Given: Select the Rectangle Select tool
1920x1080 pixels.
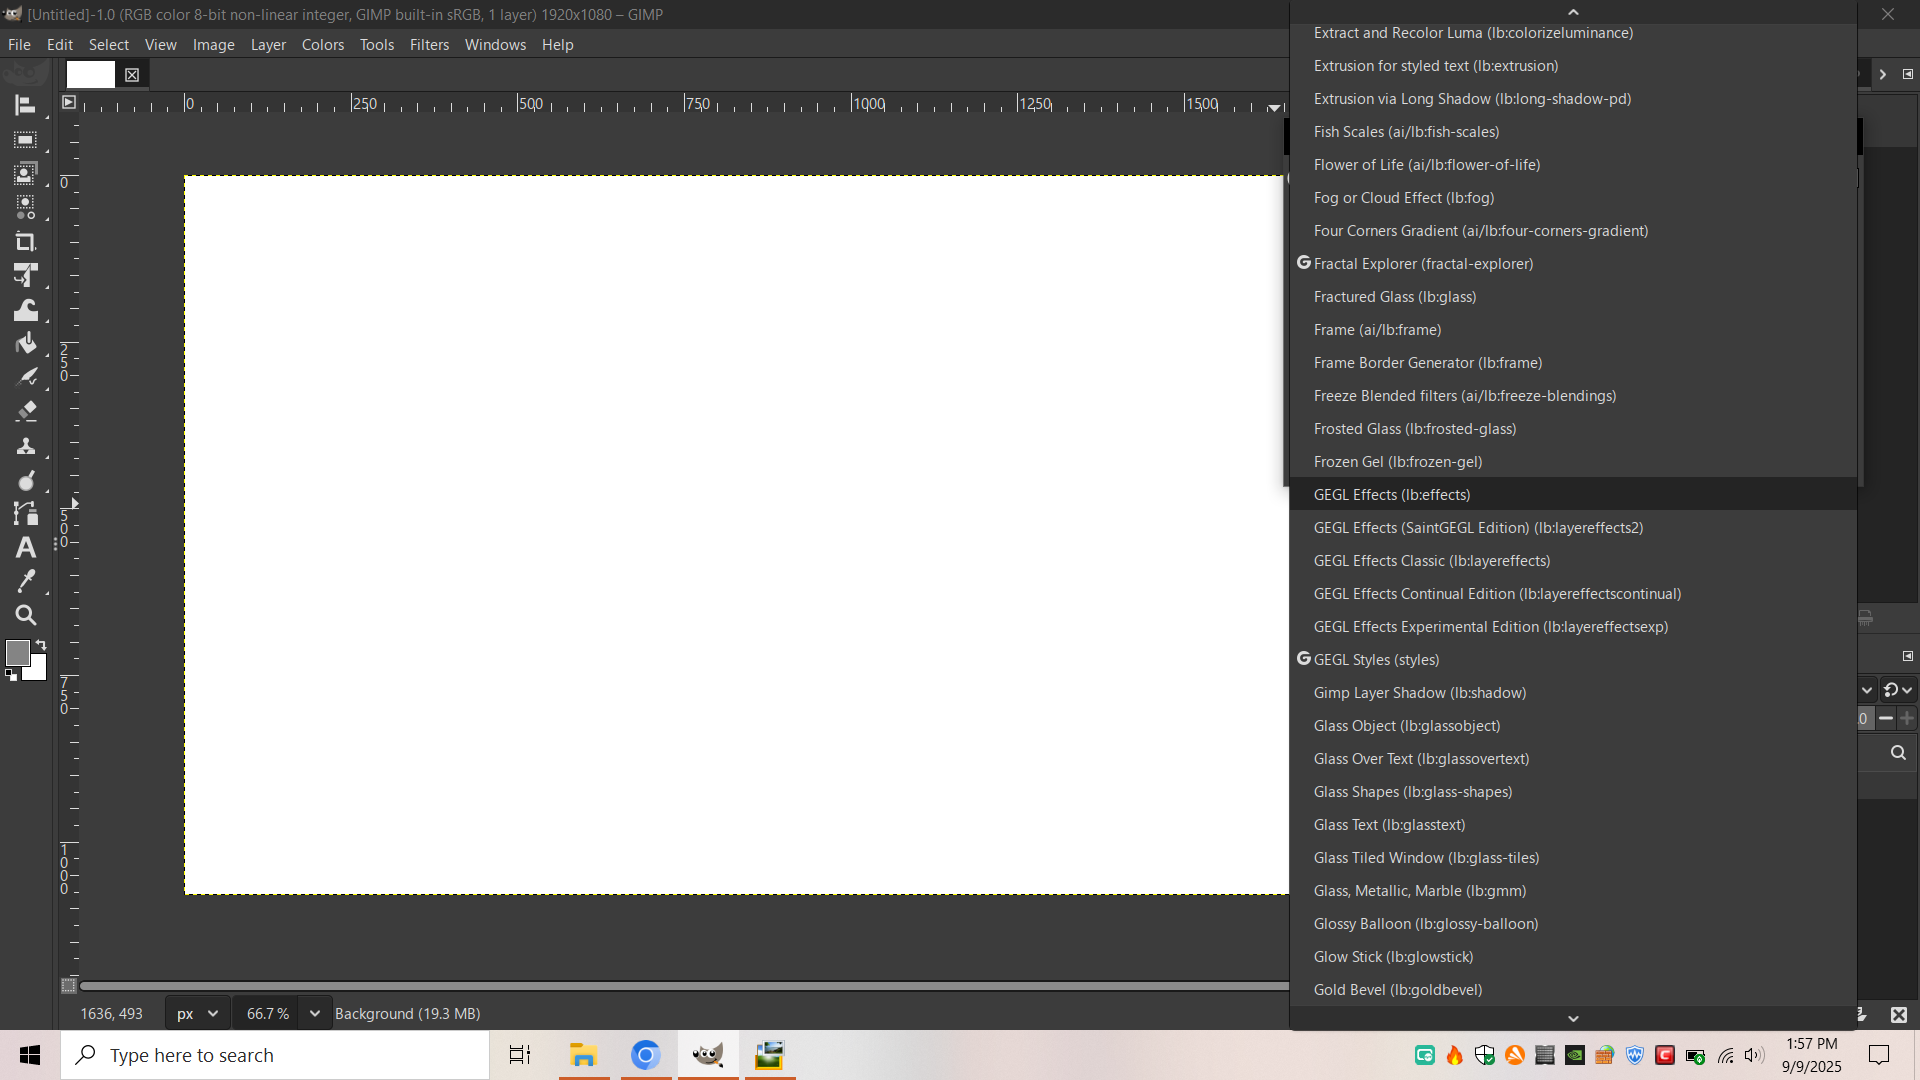Looking at the screenshot, I should pos(26,140).
